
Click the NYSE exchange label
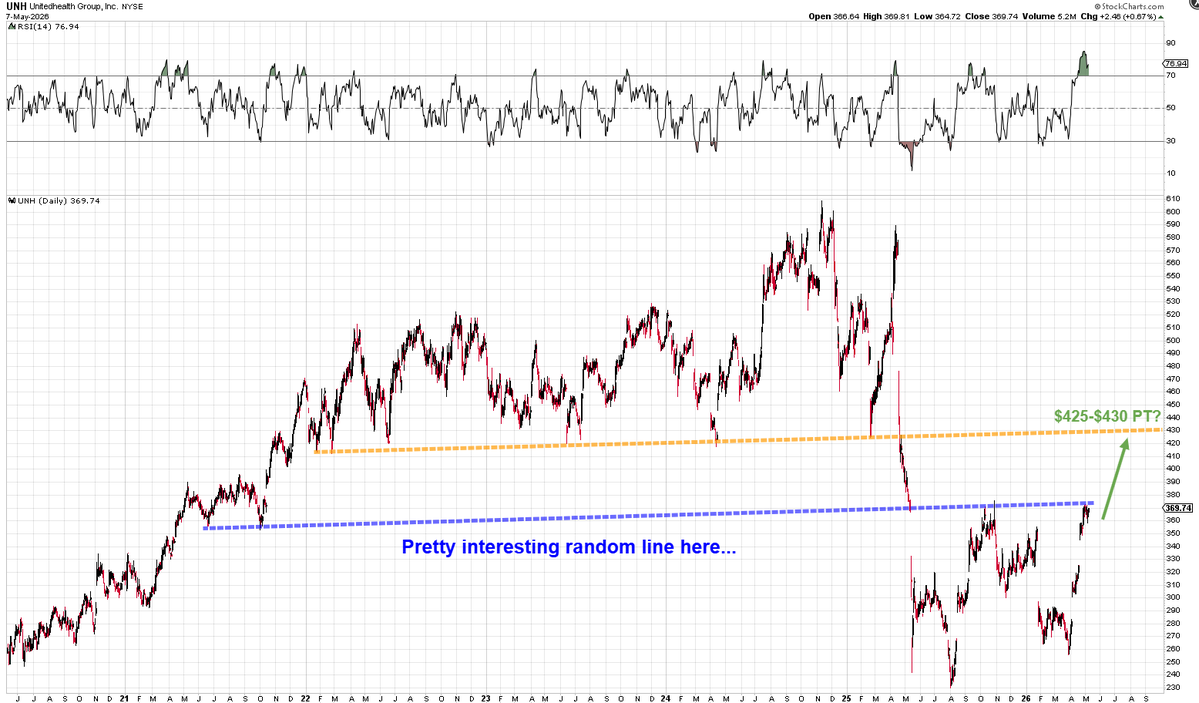[x=132, y=6]
